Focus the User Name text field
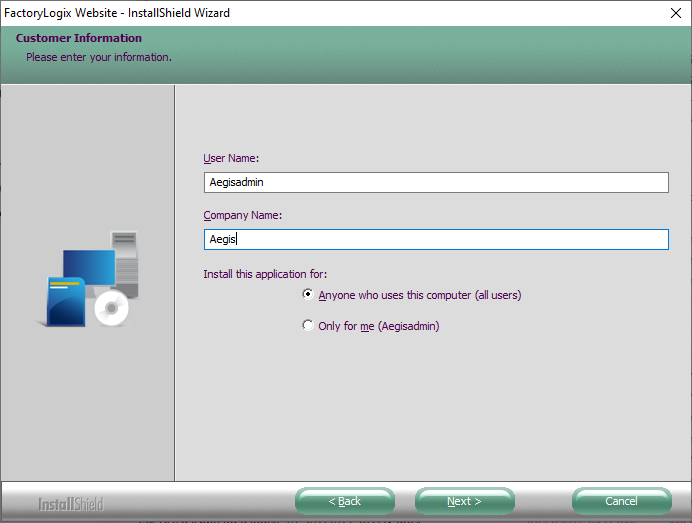Image resolution: width=692 pixels, height=523 pixels. (435, 182)
